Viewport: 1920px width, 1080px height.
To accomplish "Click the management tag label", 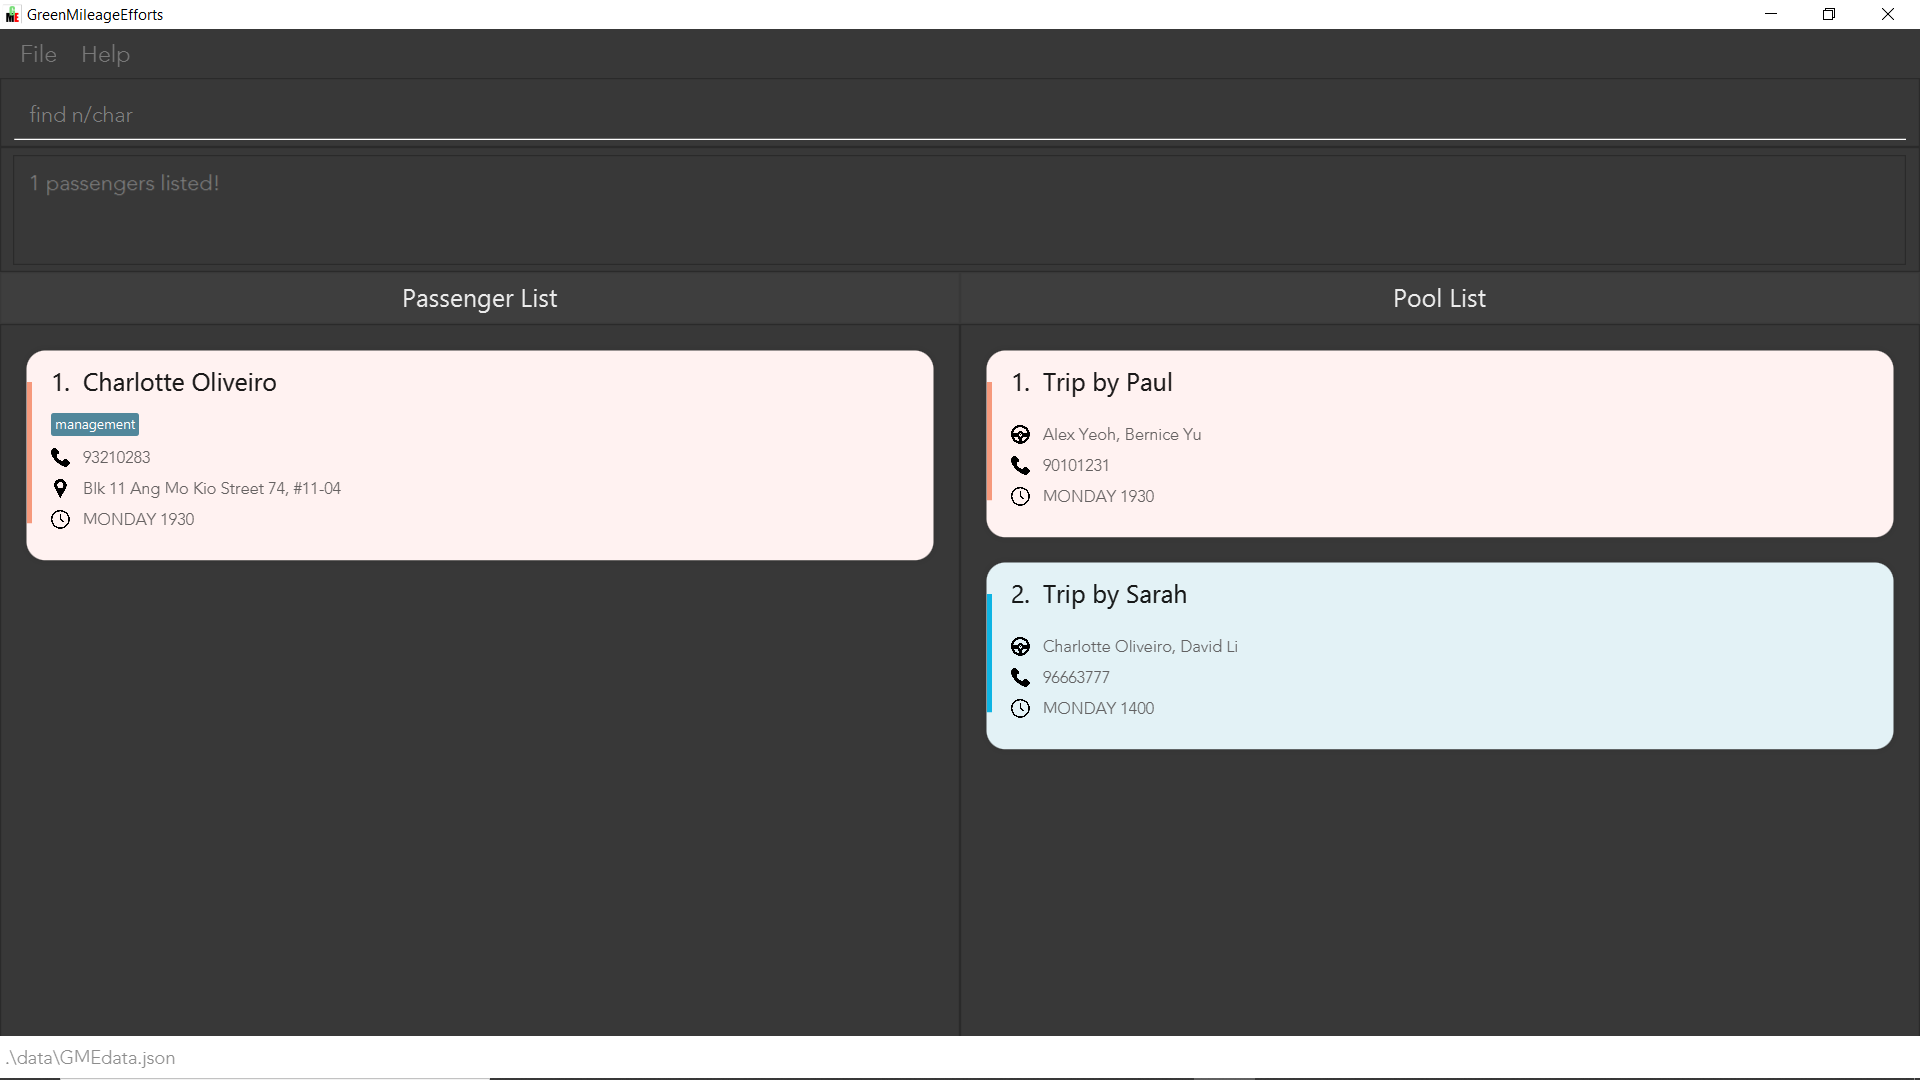I will click(x=95, y=425).
